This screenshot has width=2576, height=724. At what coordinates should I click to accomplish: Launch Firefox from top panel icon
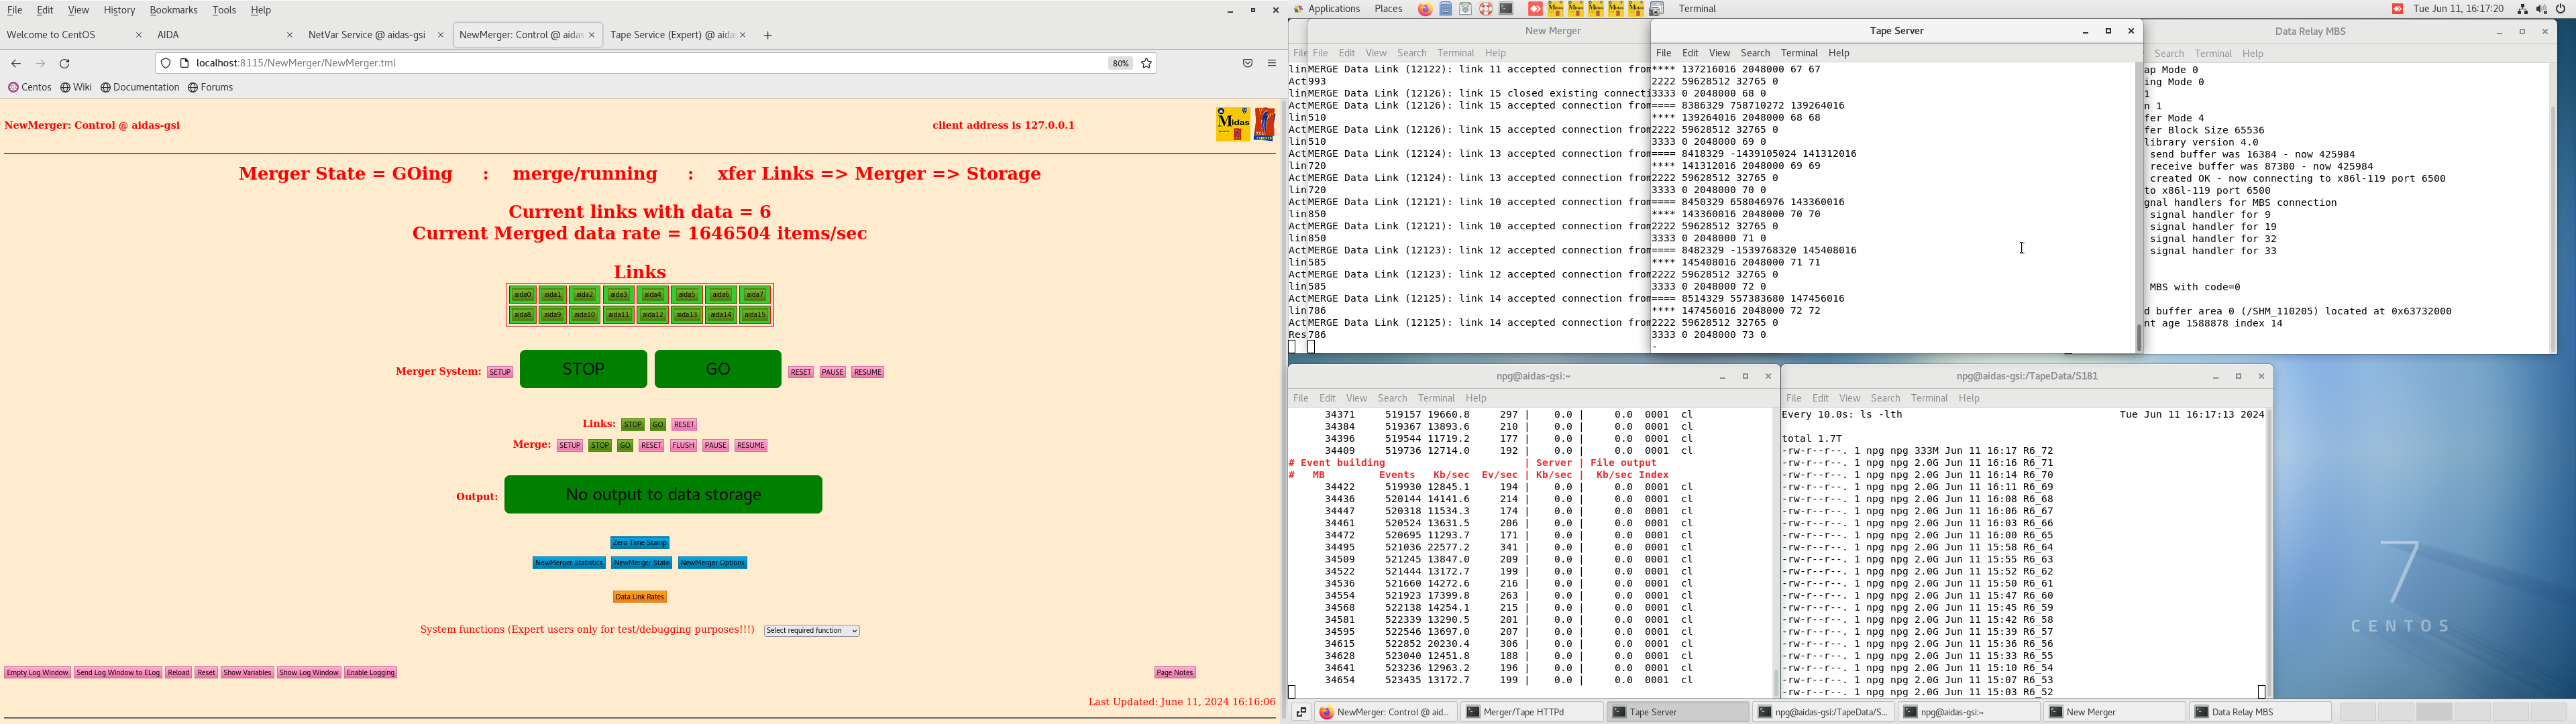point(1425,9)
